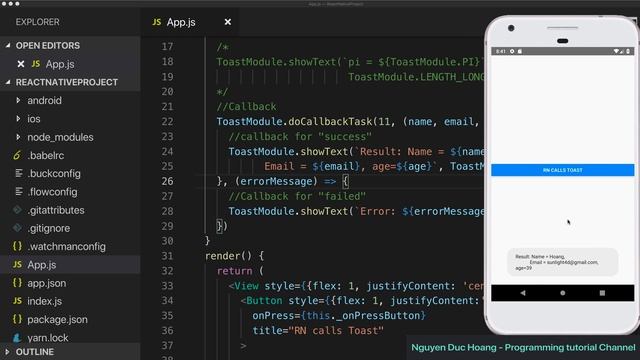
Task: Click the .buckconfig file icon
Action: tap(18, 173)
